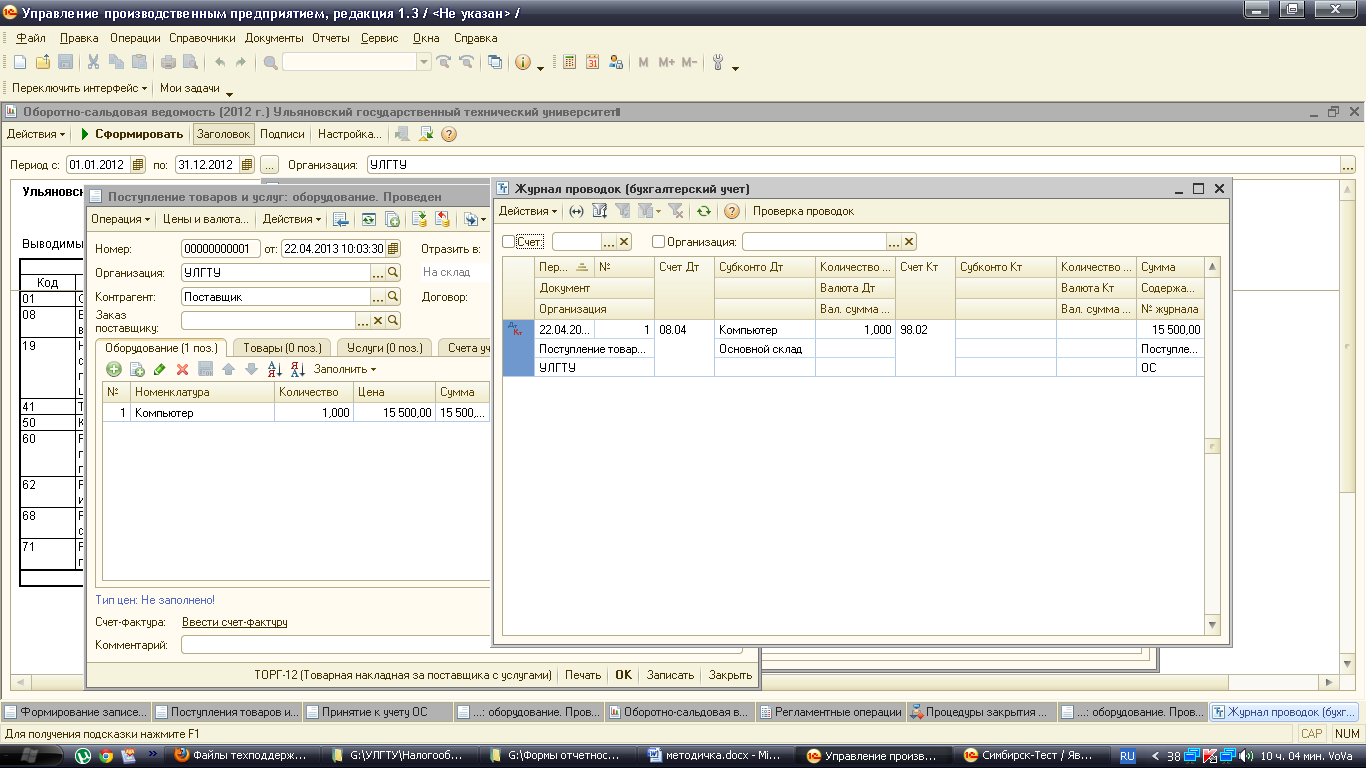
Task: Open the Действия dropdown in Оборотно-сальдовая ведомость
Action: click(x=36, y=134)
